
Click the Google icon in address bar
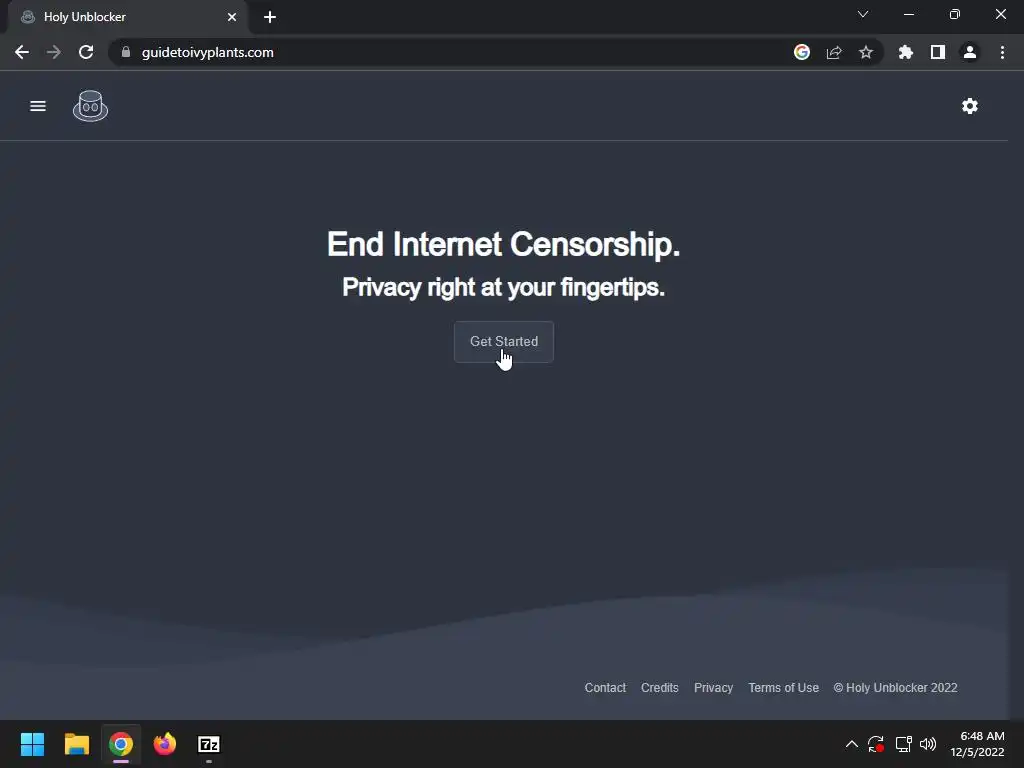coord(802,52)
